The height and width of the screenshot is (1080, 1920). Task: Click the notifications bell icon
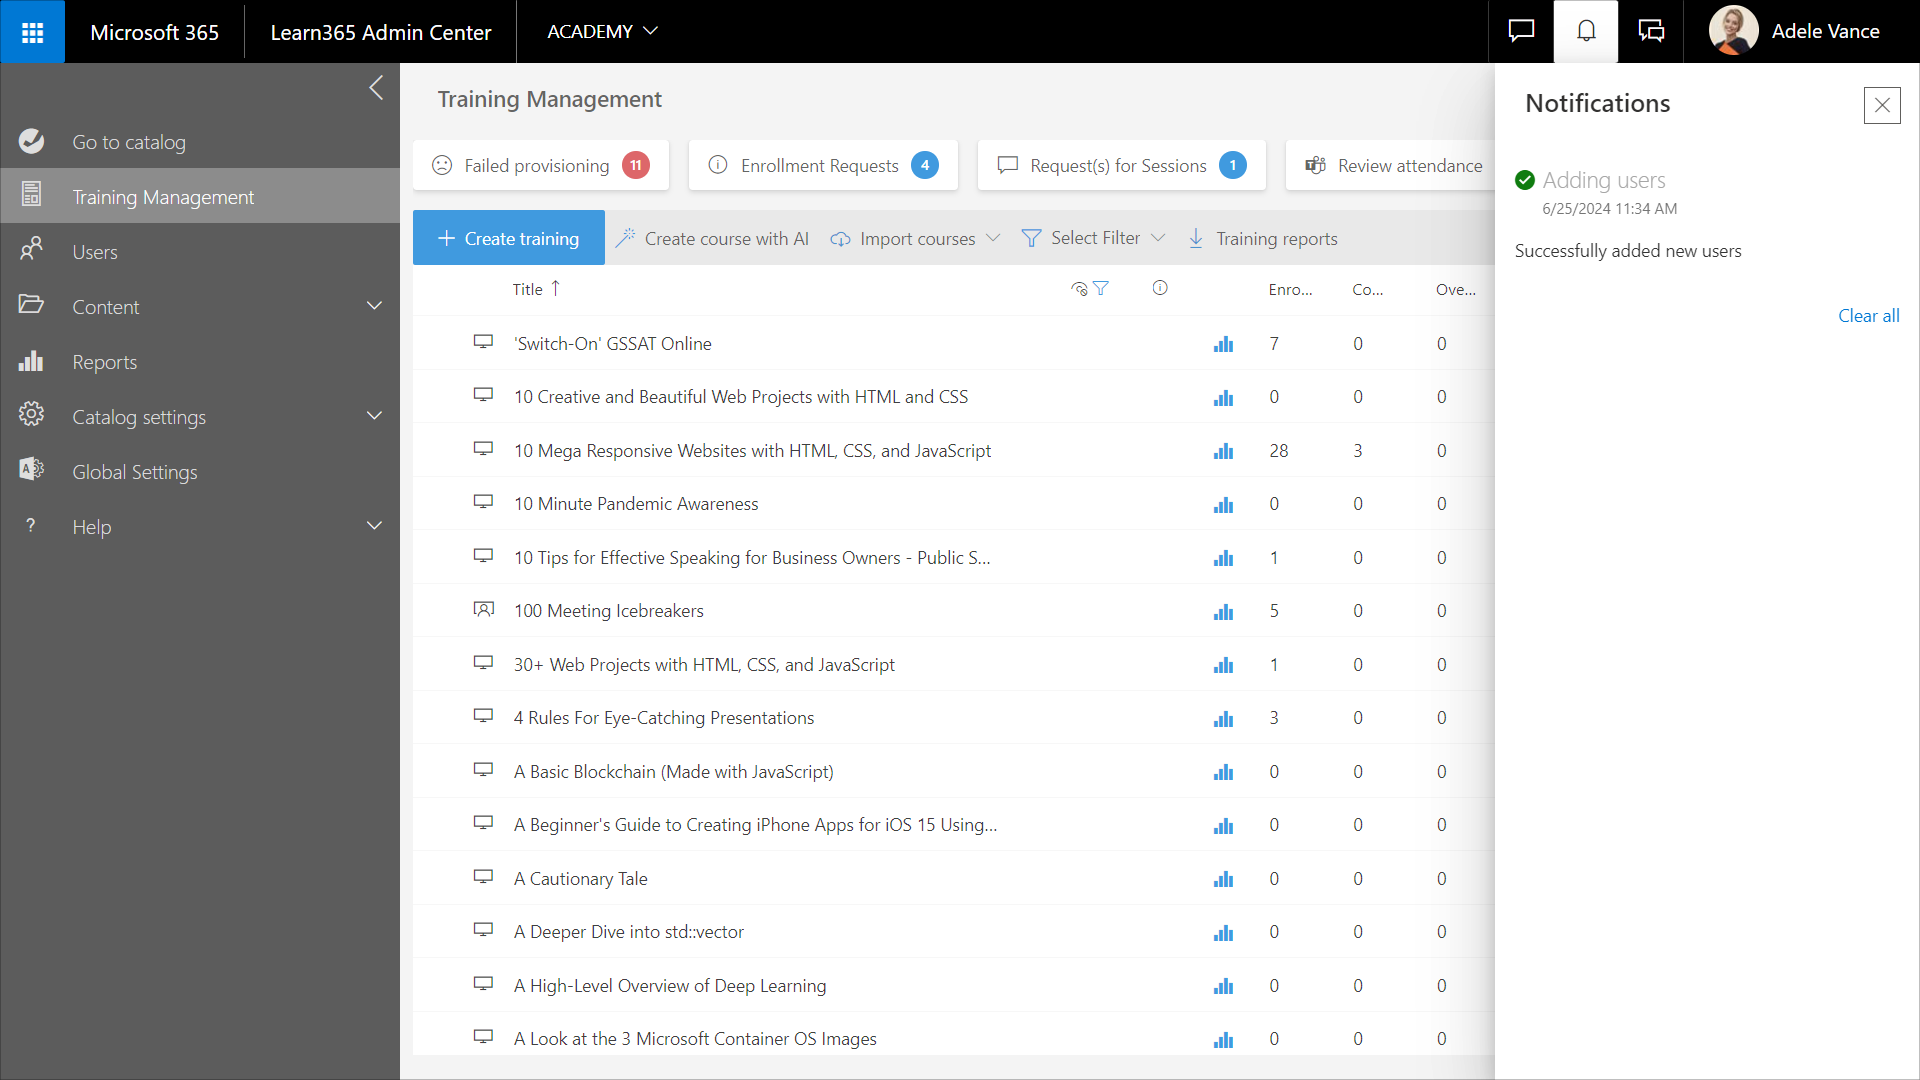[x=1586, y=32]
